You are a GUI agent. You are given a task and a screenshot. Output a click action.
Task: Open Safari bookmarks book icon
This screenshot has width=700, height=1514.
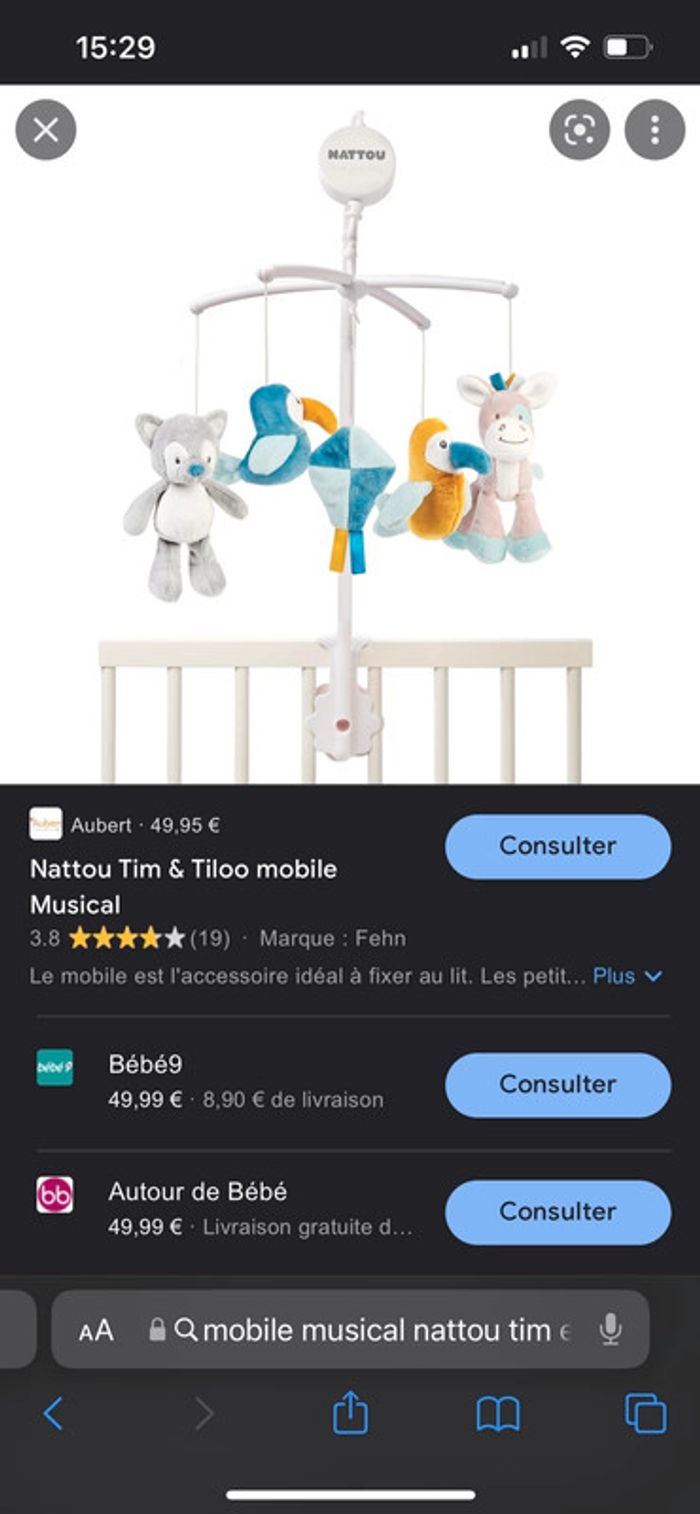coord(498,1414)
